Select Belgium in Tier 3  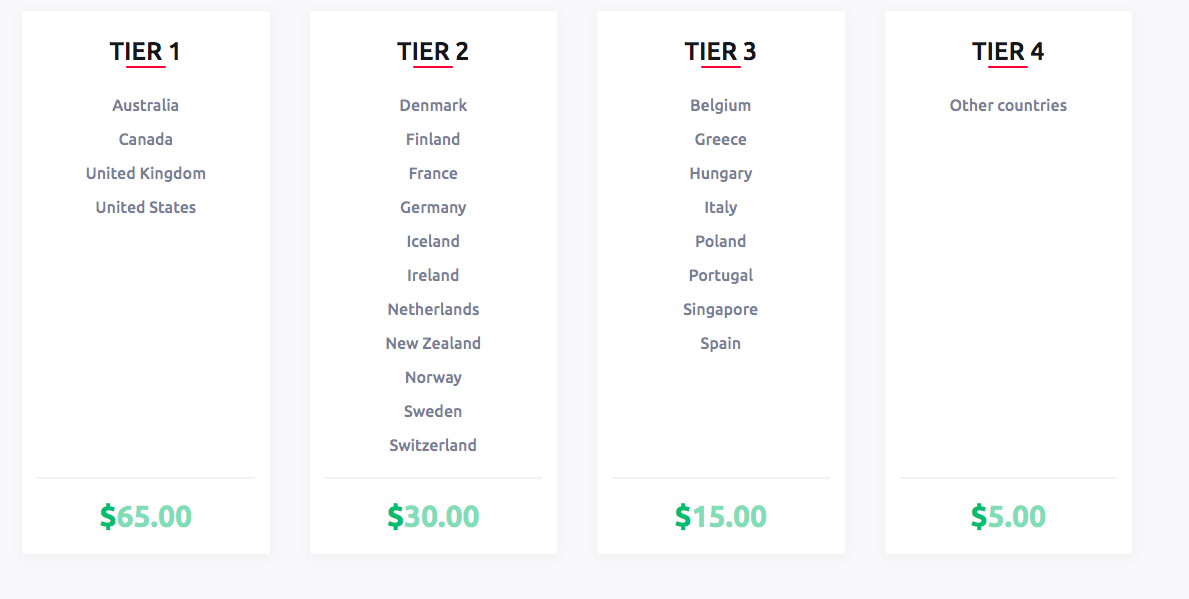tap(720, 105)
